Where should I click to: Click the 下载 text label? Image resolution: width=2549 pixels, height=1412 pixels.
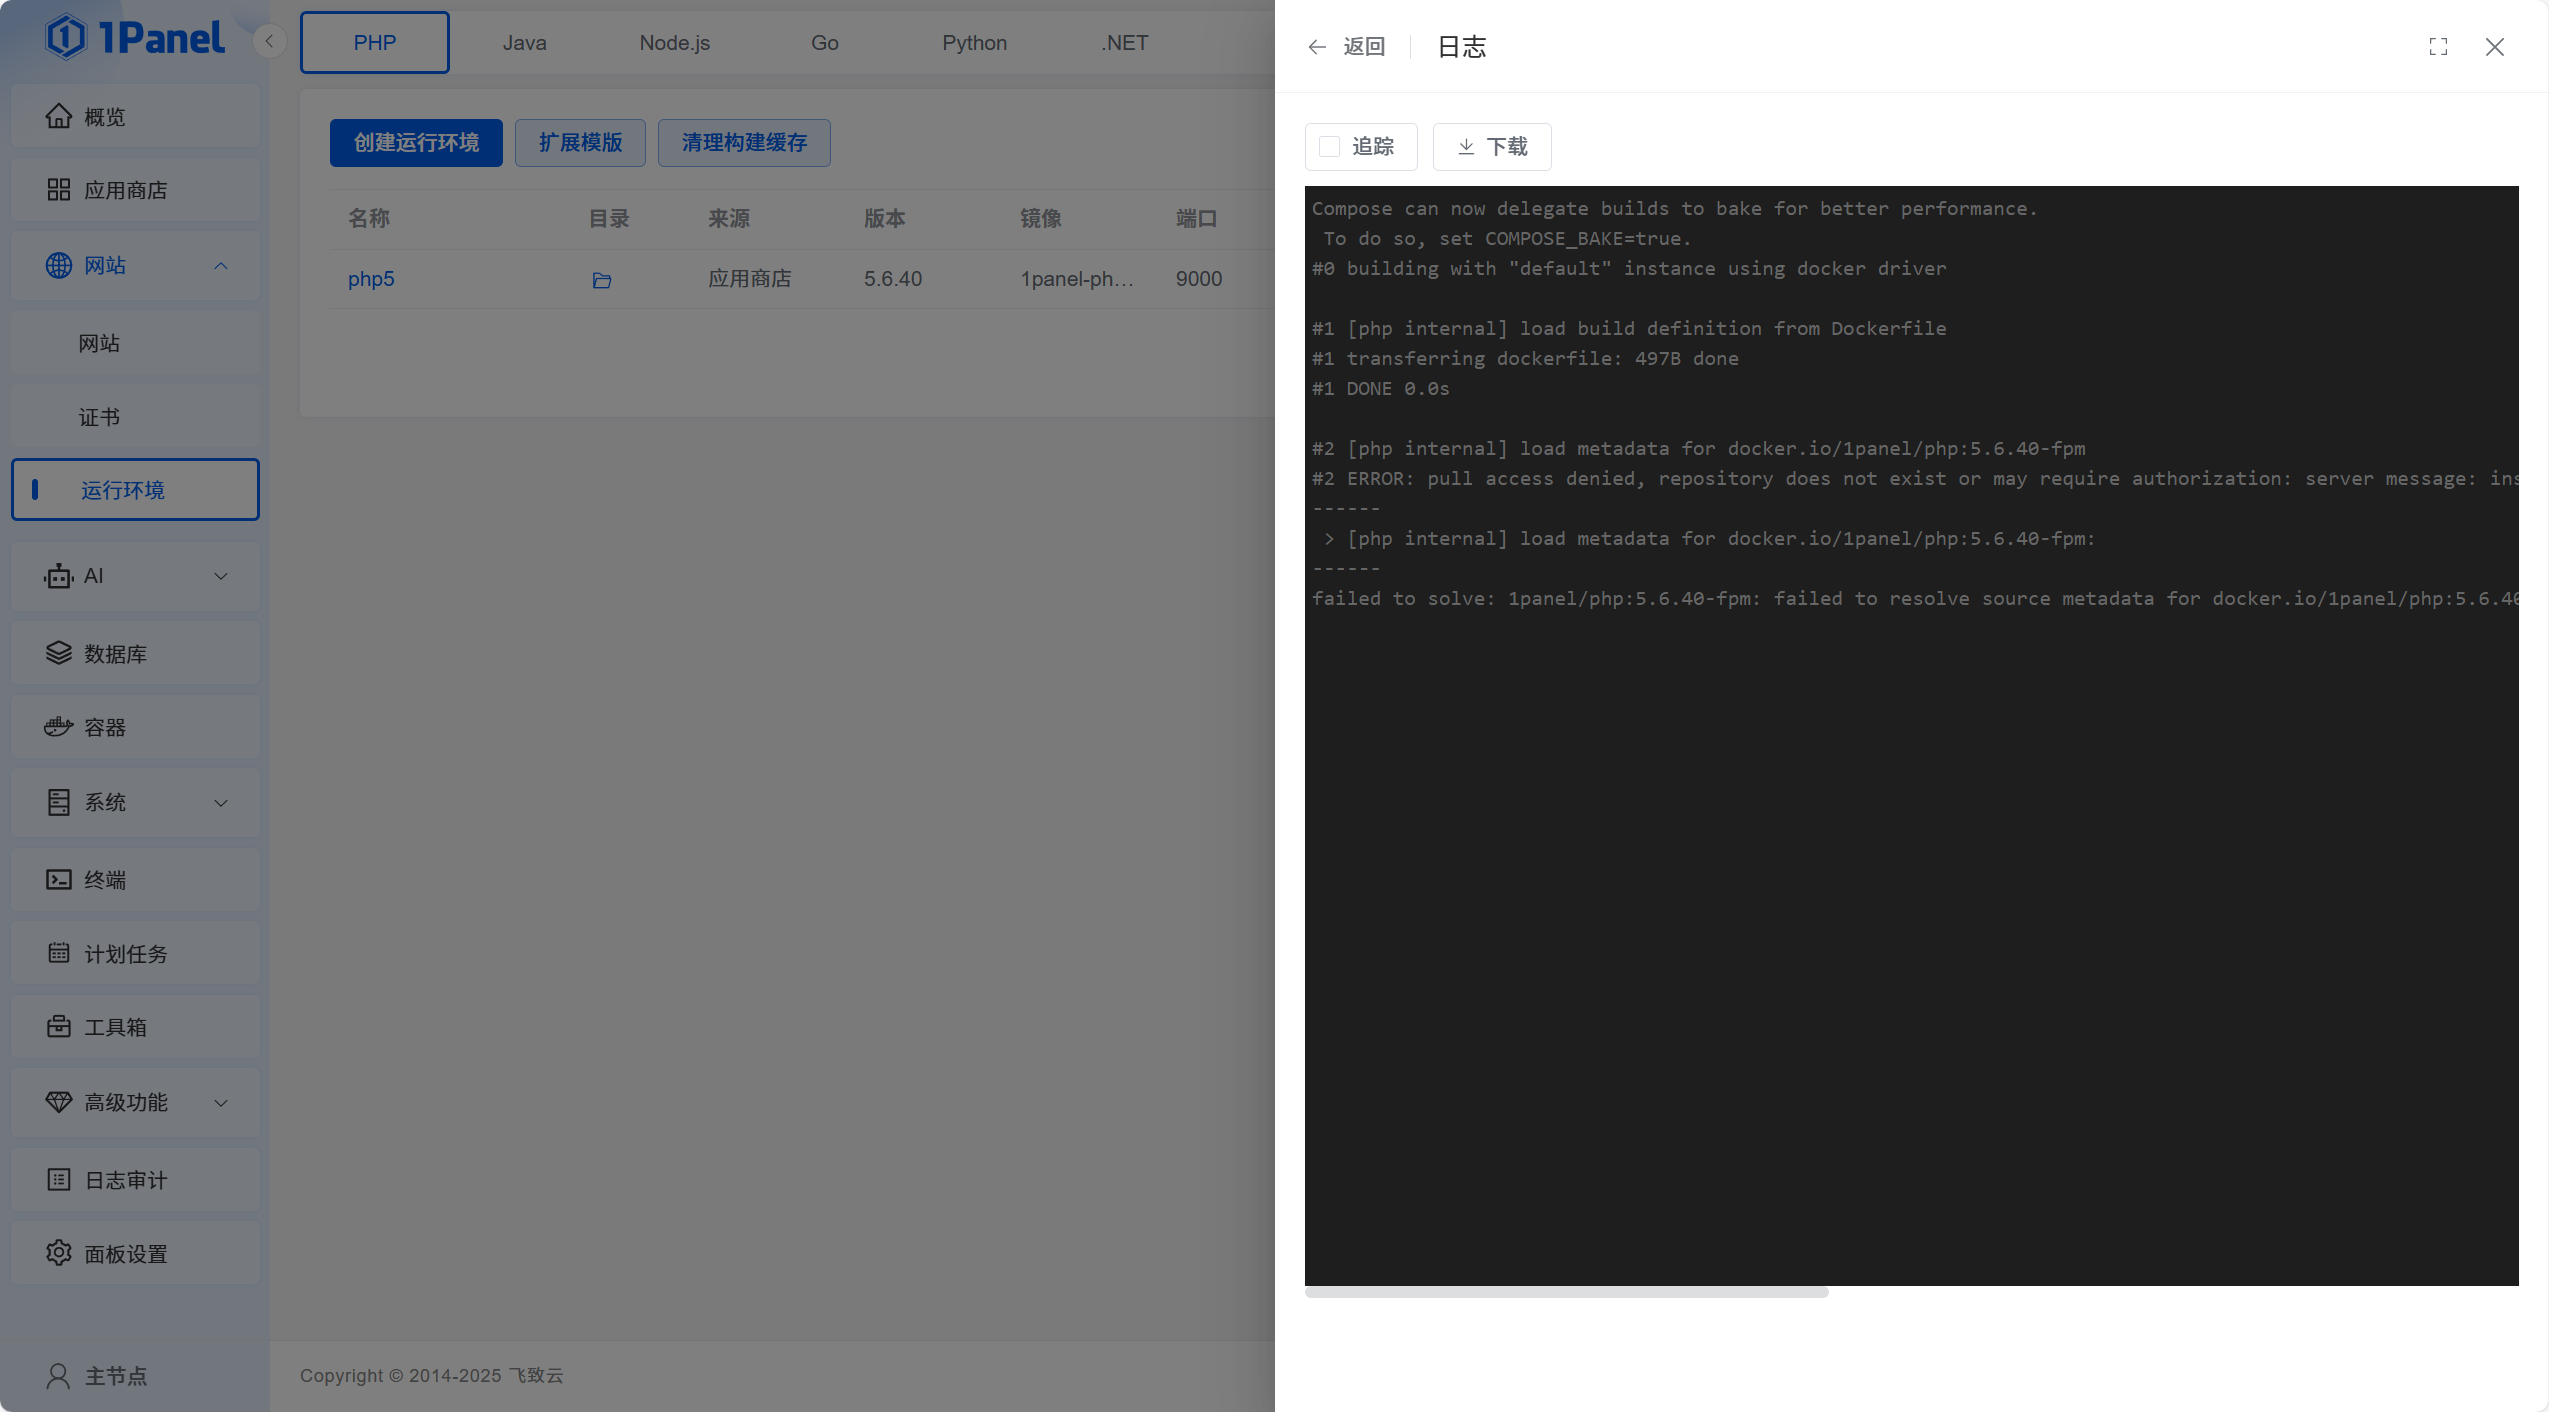coord(1507,147)
